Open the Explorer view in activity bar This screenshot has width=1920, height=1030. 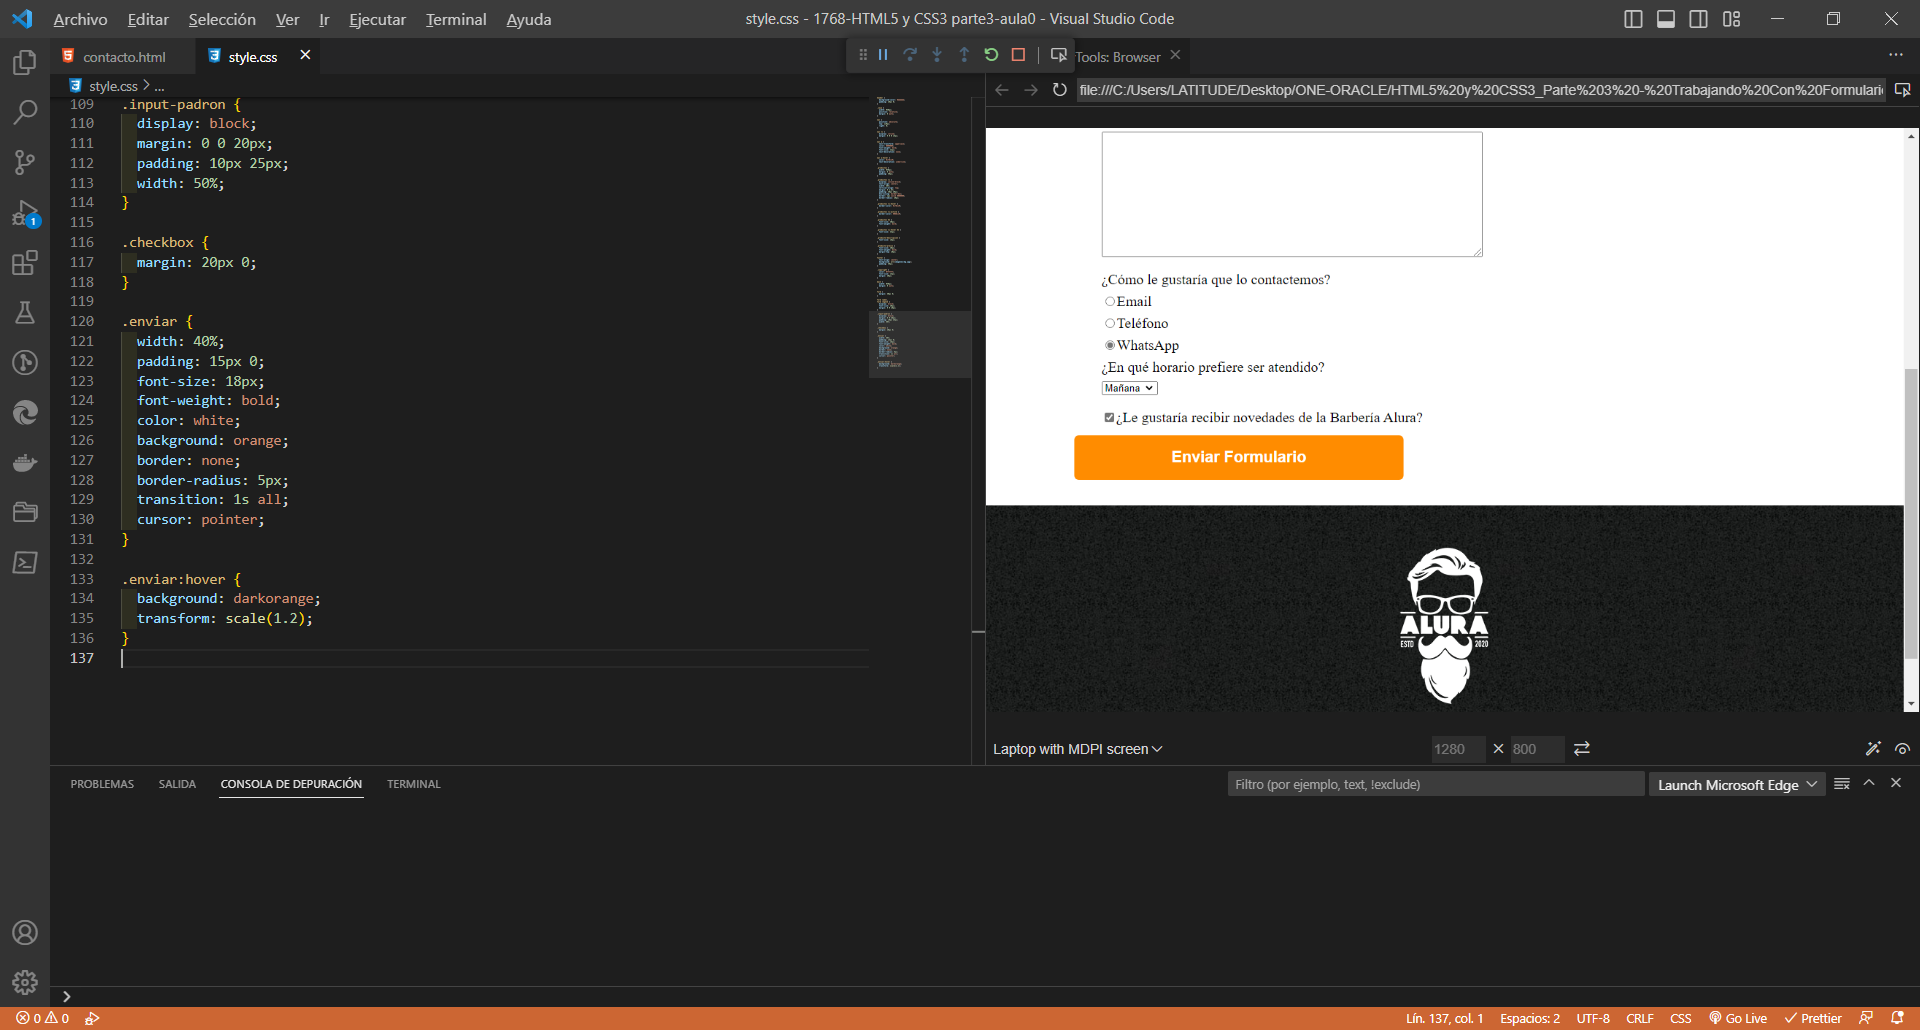click(25, 62)
